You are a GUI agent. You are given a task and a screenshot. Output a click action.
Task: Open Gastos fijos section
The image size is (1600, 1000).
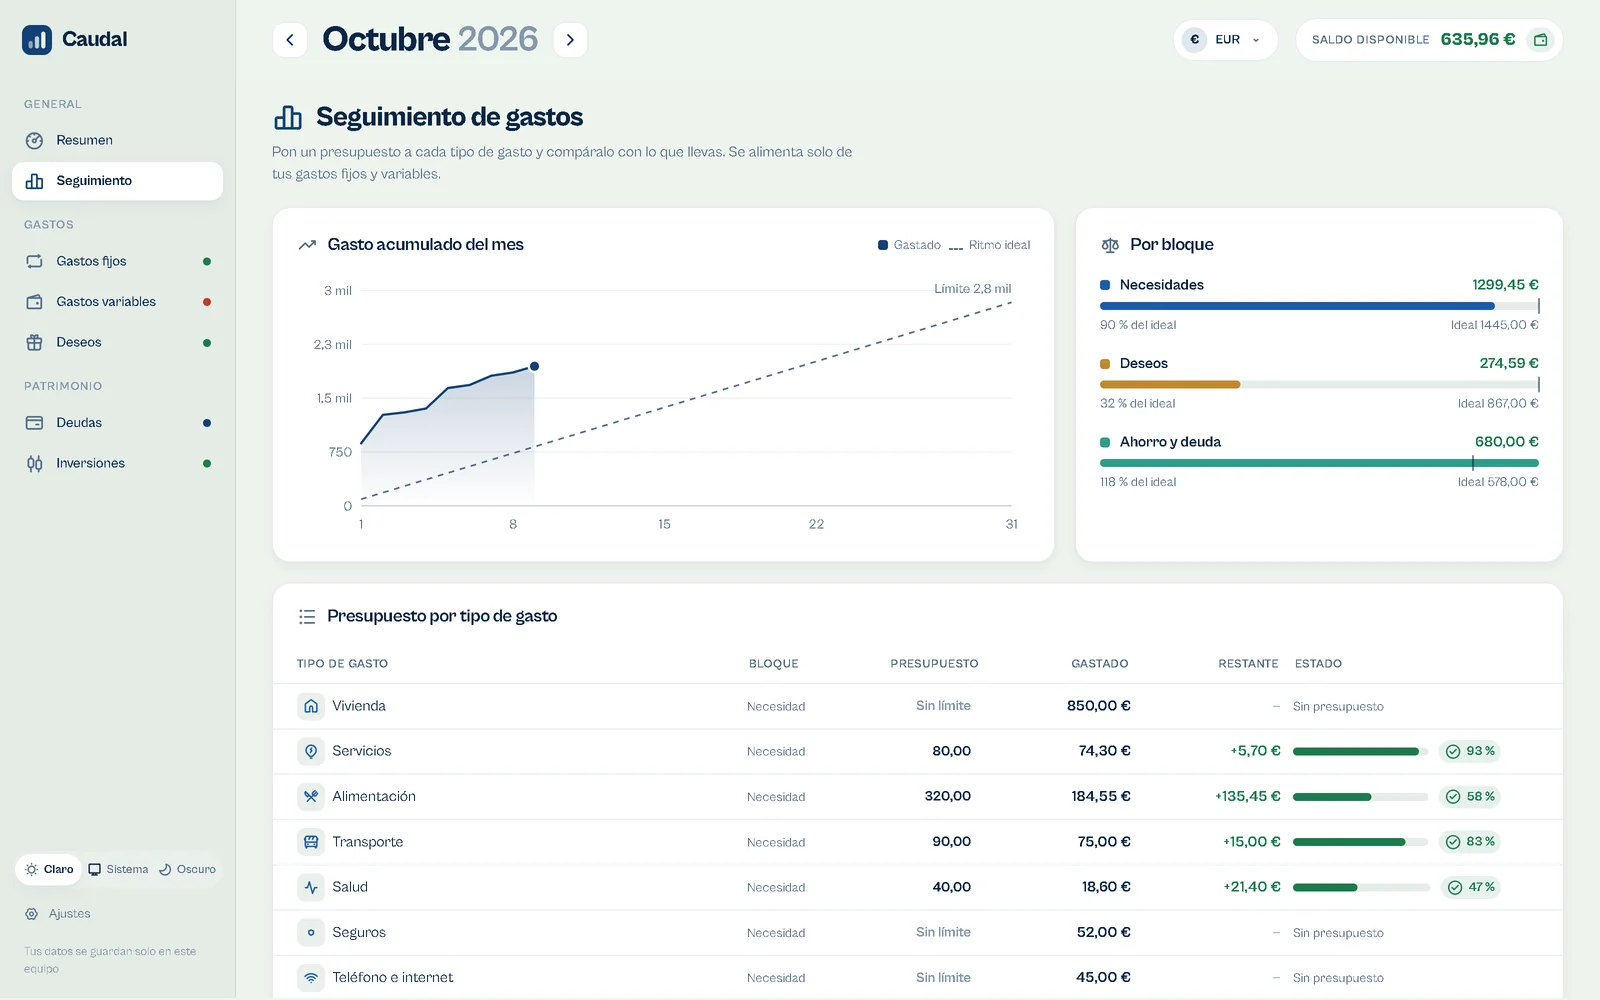pyautogui.click(x=117, y=261)
